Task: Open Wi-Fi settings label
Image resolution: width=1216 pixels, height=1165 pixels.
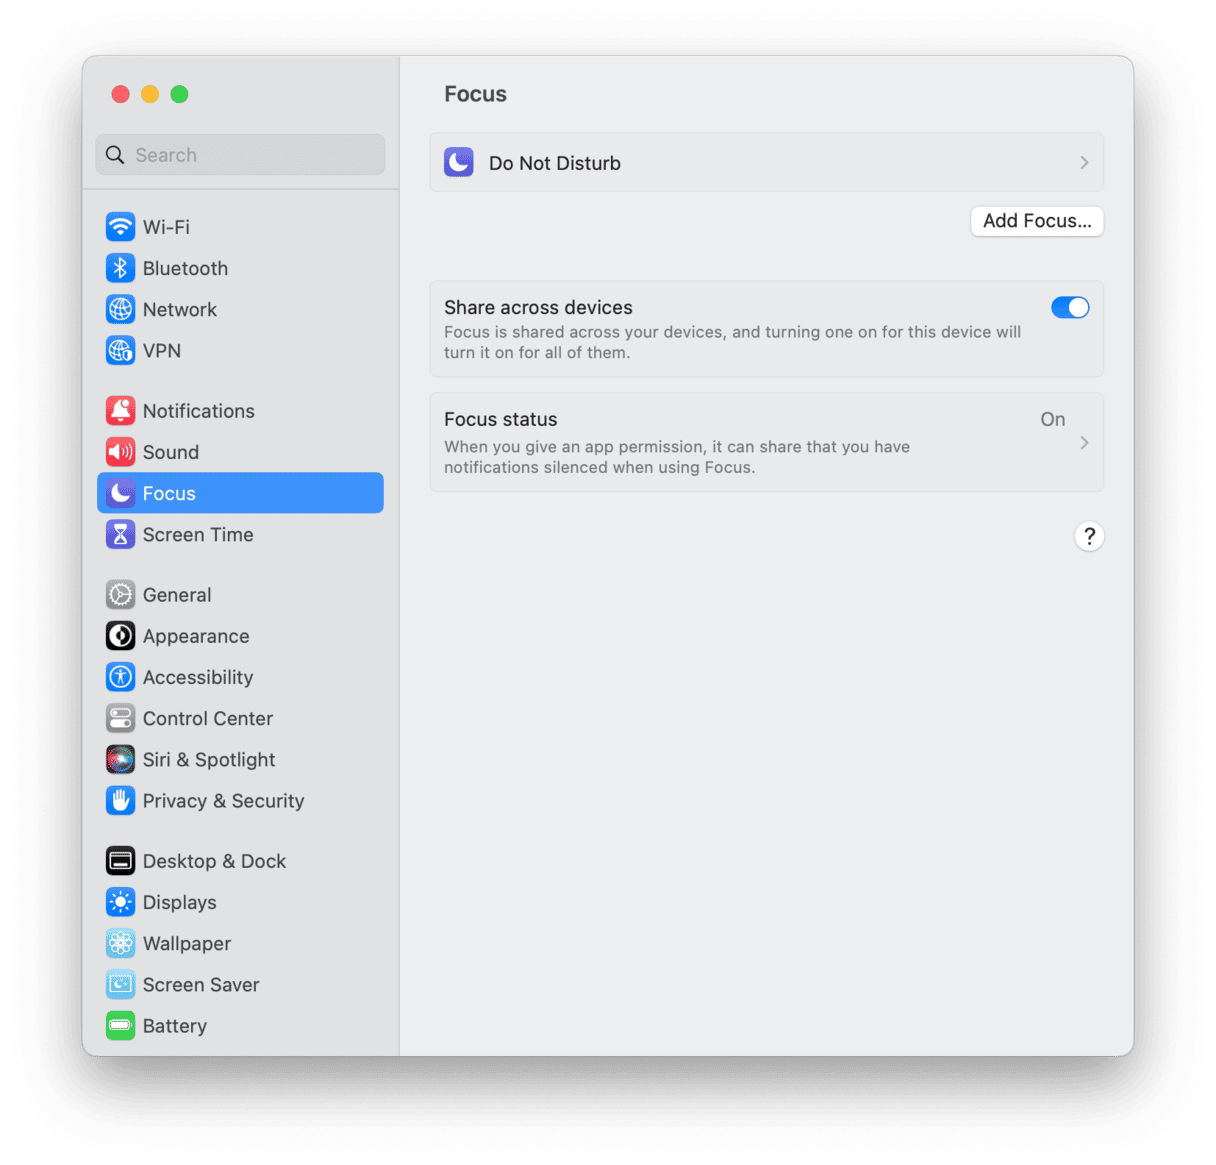Action: [x=166, y=227]
